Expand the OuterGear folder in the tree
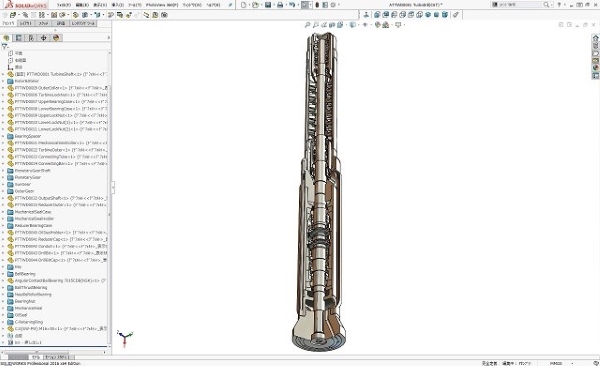The width and height of the screenshot is (600, 366). [x=3, y=191]
